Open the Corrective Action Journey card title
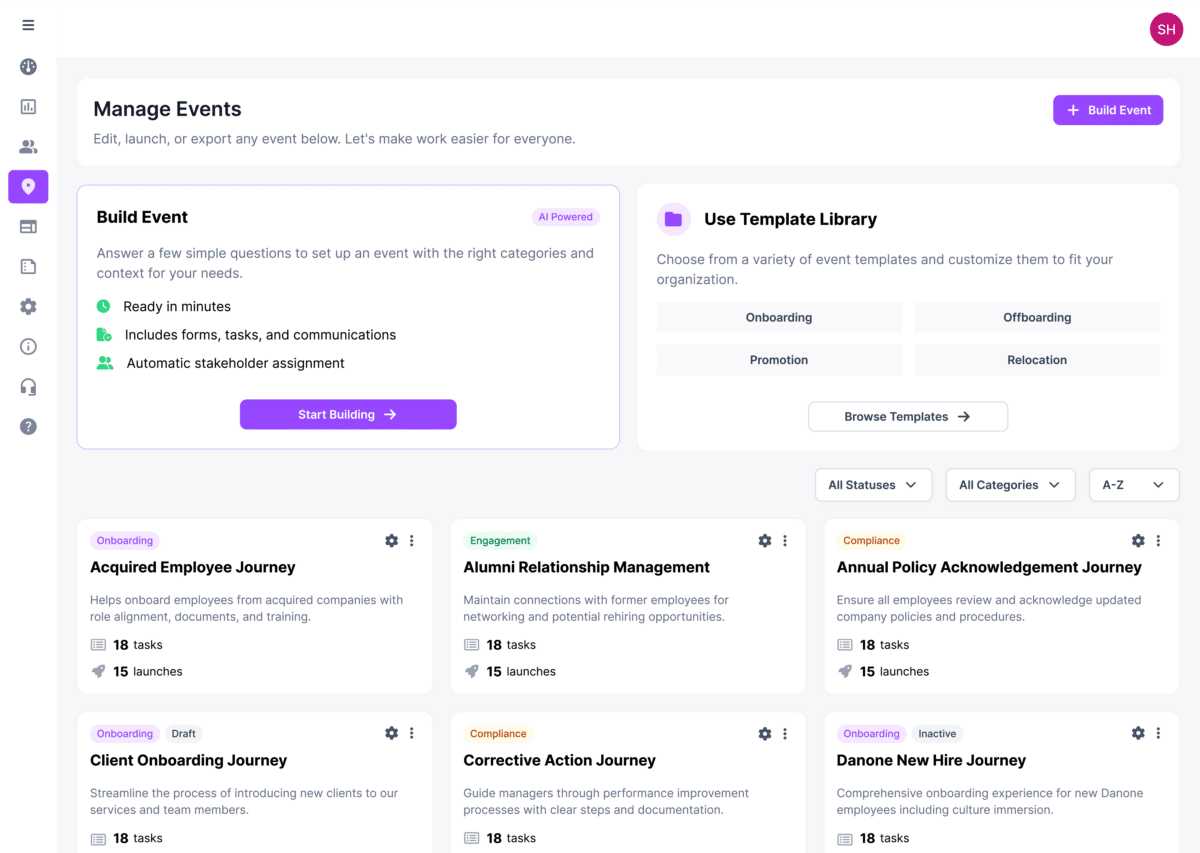This screenshot has width=1200, height=853. coord(559,760)
